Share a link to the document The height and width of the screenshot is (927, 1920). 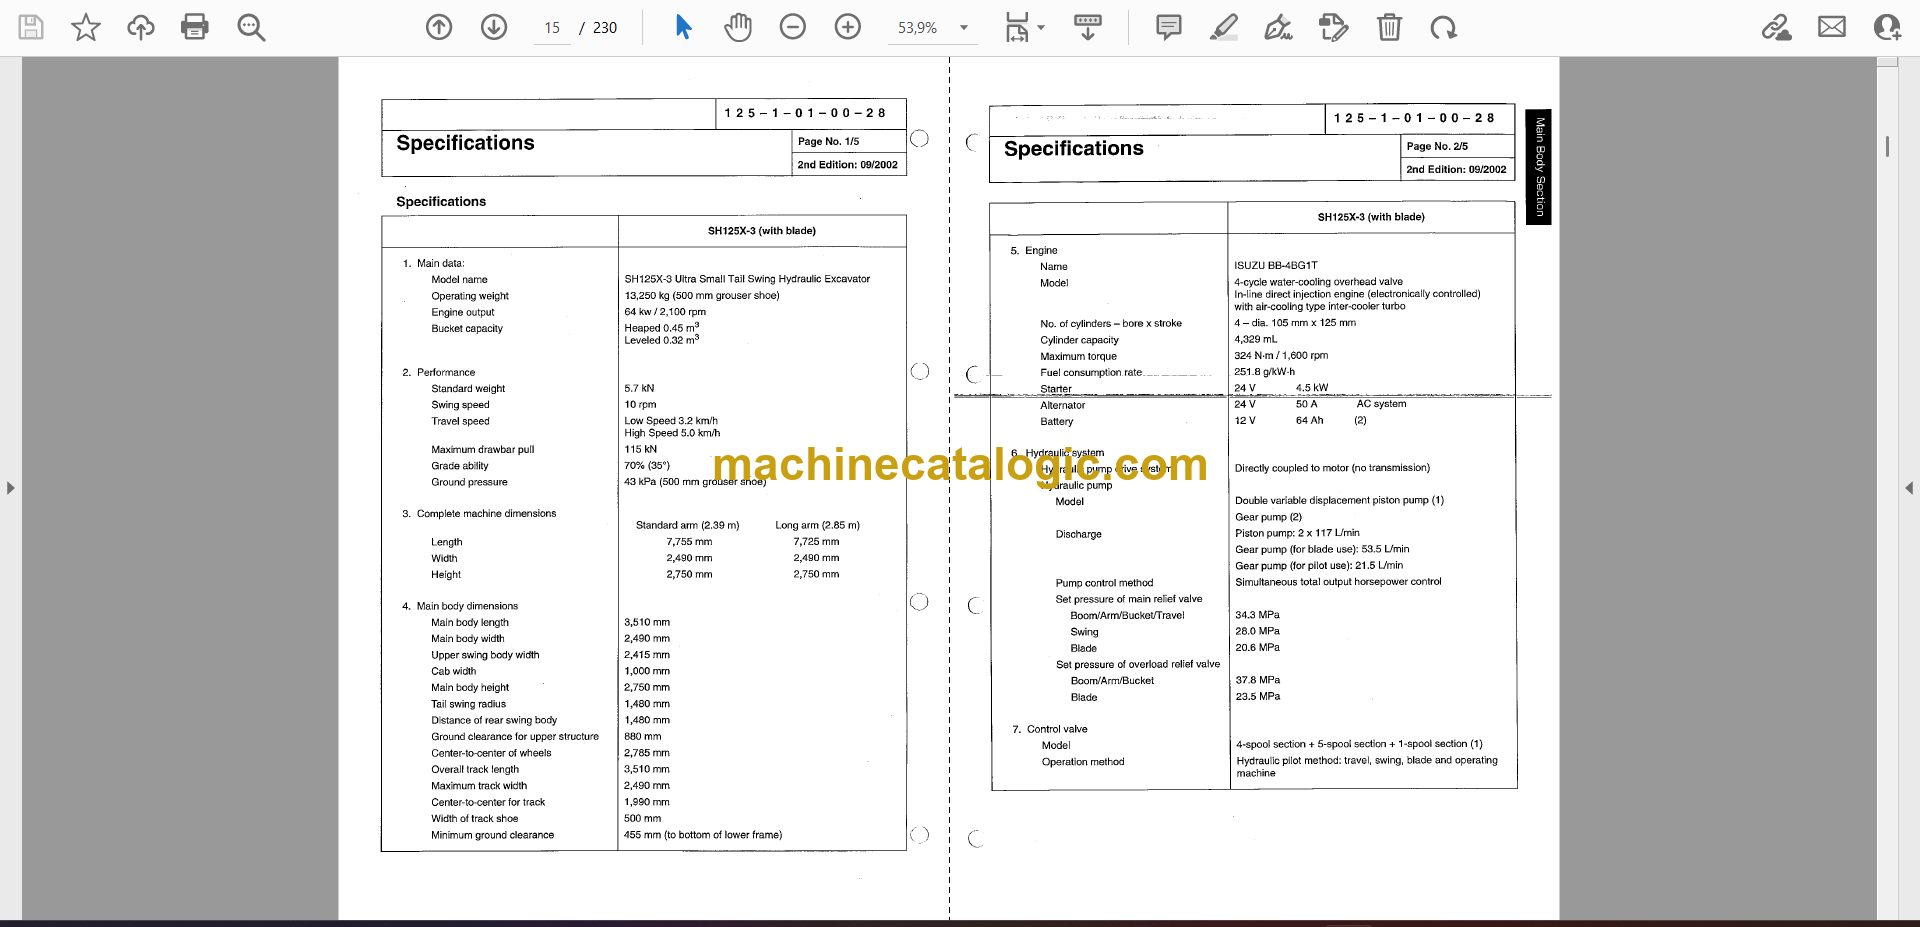pyautogui.click(x=1776, y=27)
